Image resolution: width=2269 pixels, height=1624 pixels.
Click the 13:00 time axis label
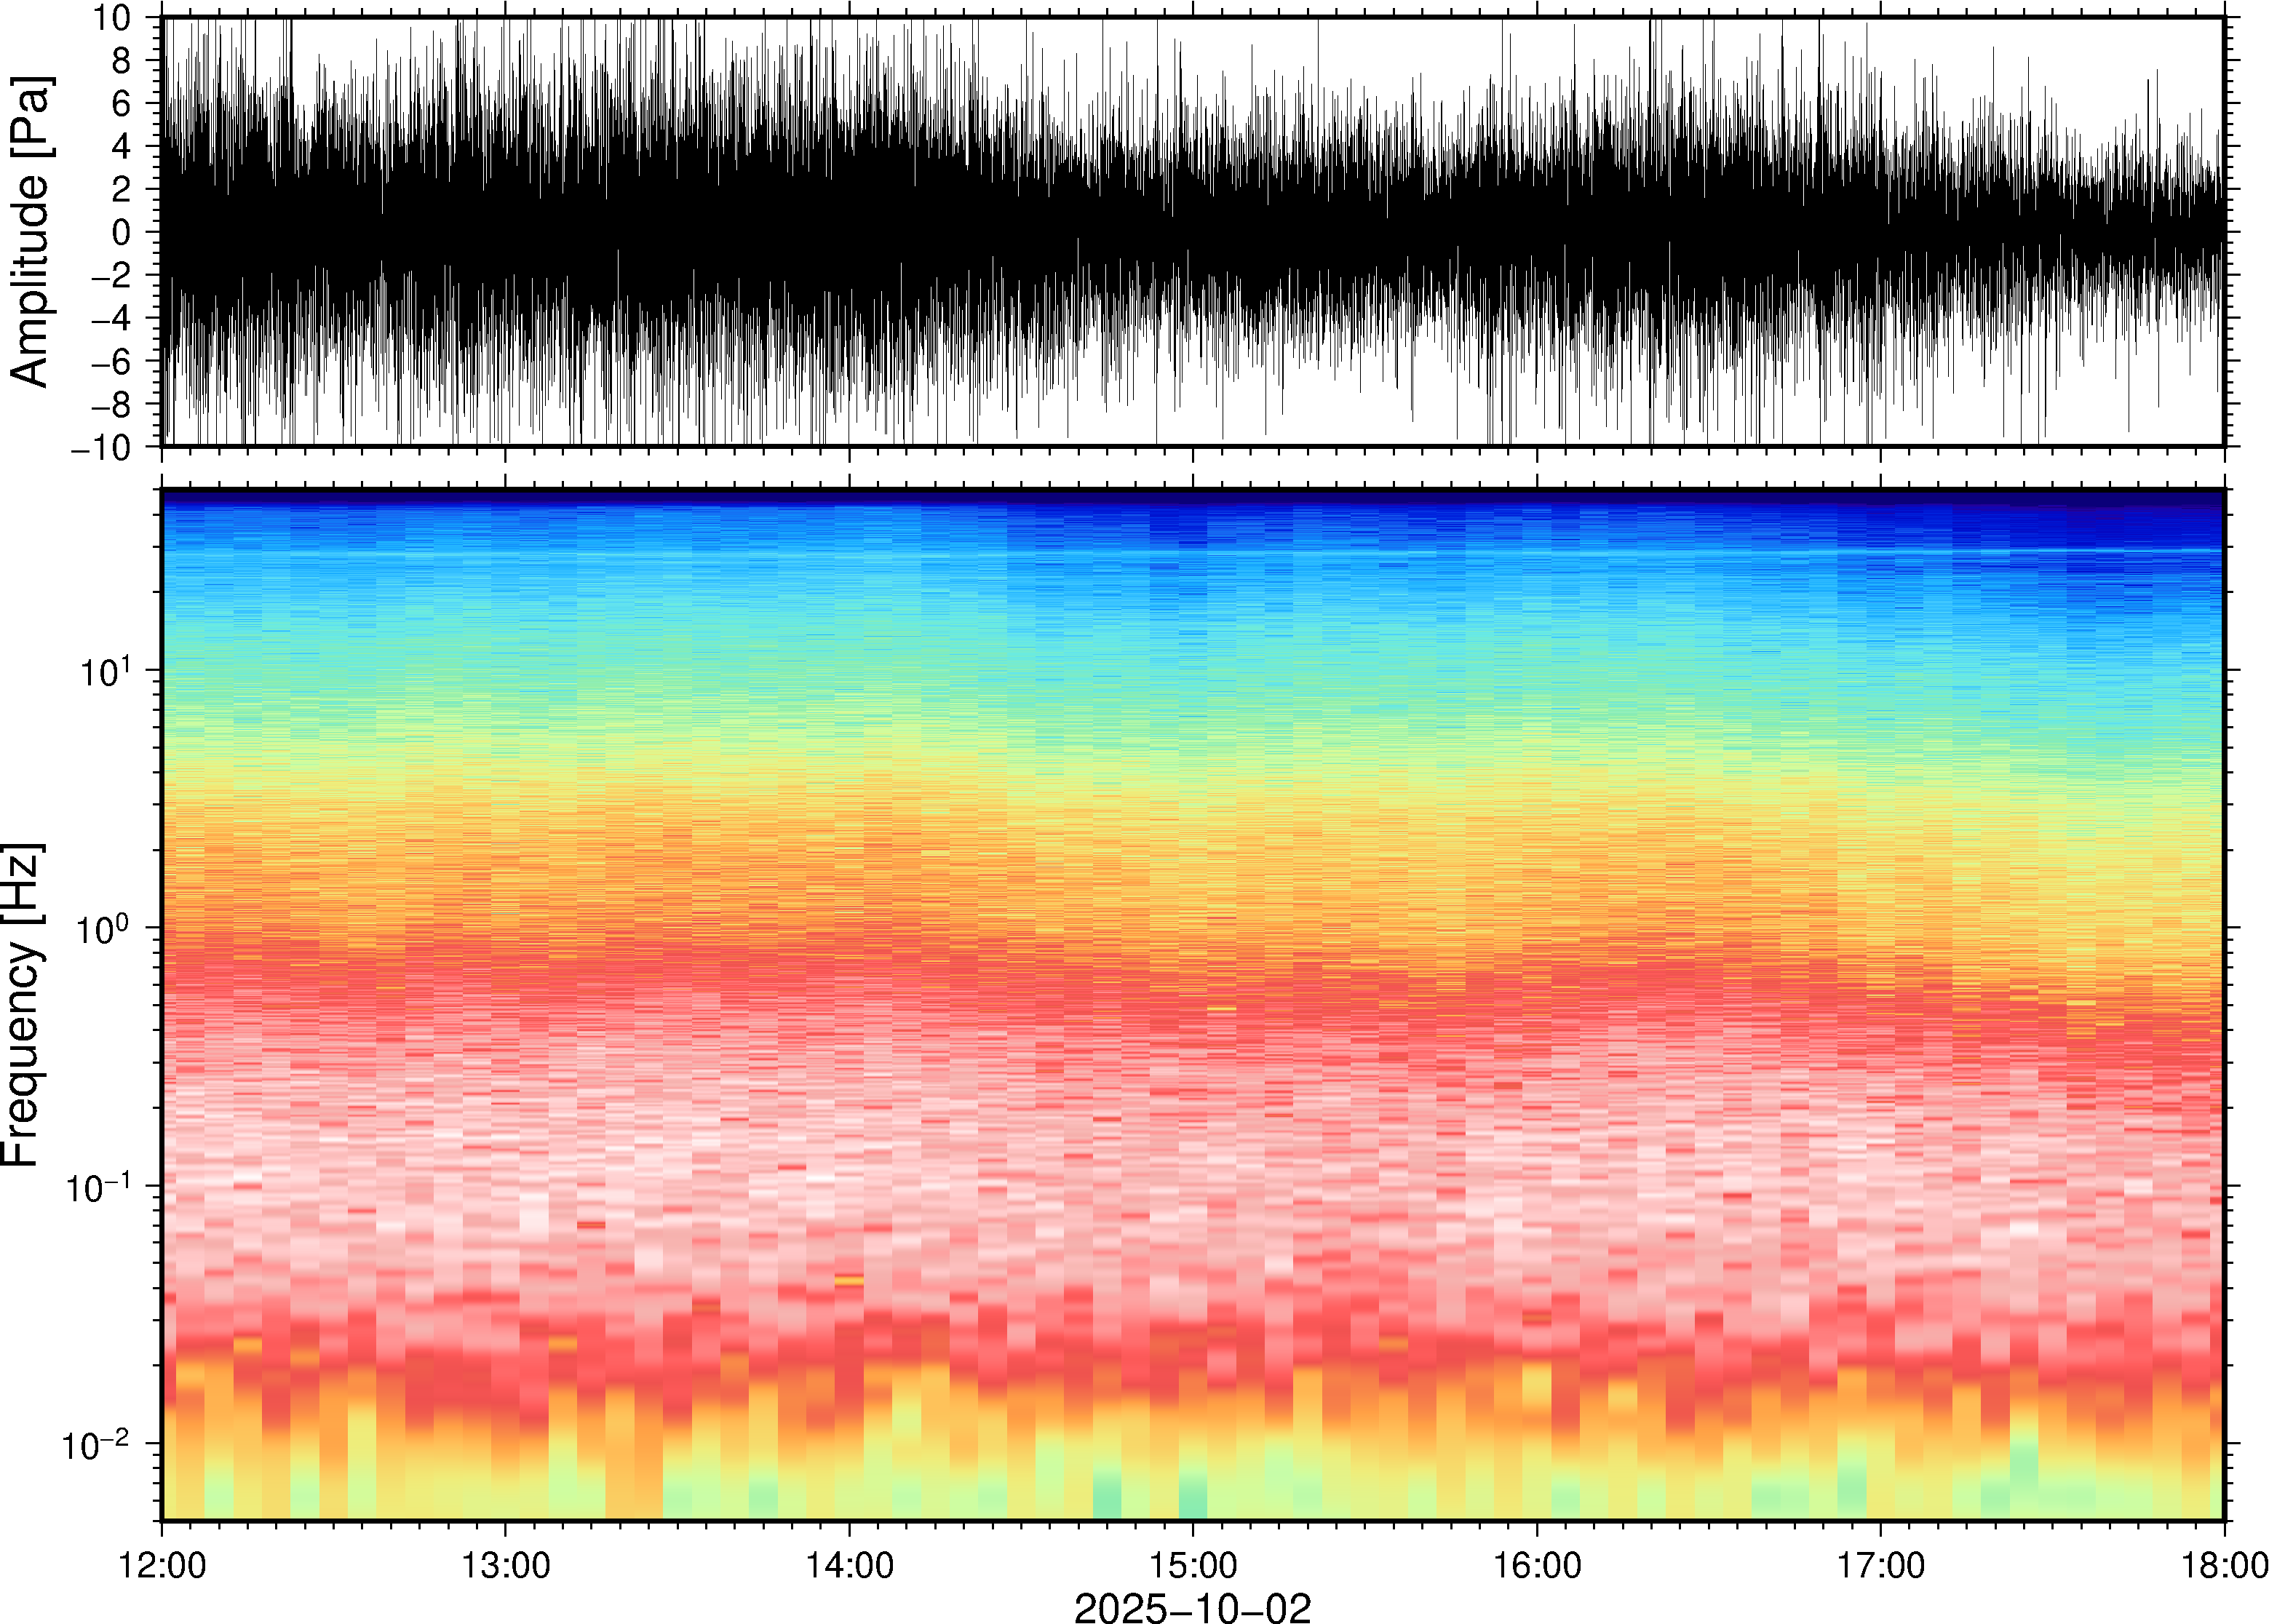click(x=505, y=1565)
